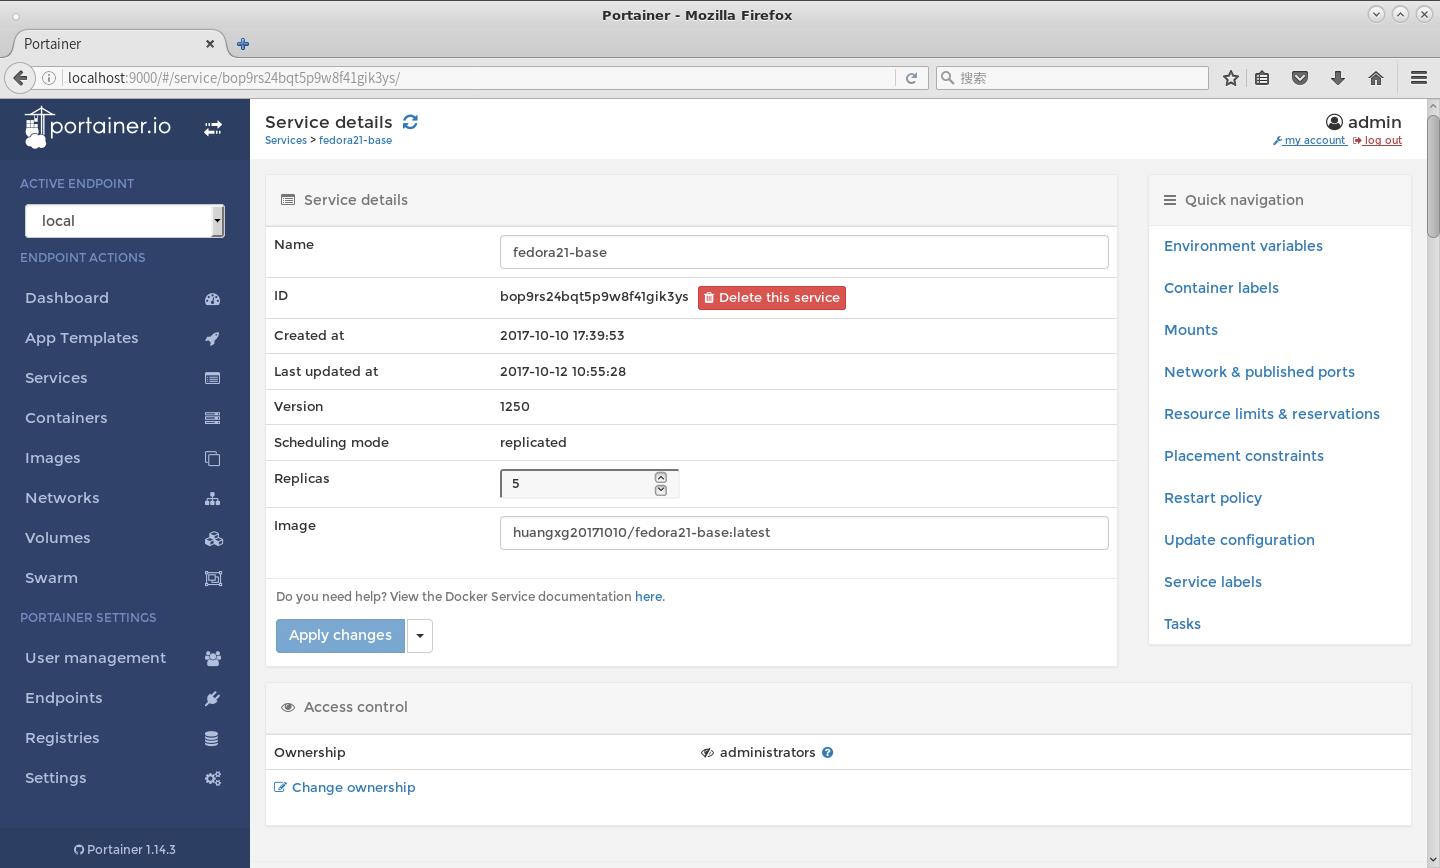The image size is (1440, 868).
Task: Bookmark this page with the star icon
Action: [1231, 78]
